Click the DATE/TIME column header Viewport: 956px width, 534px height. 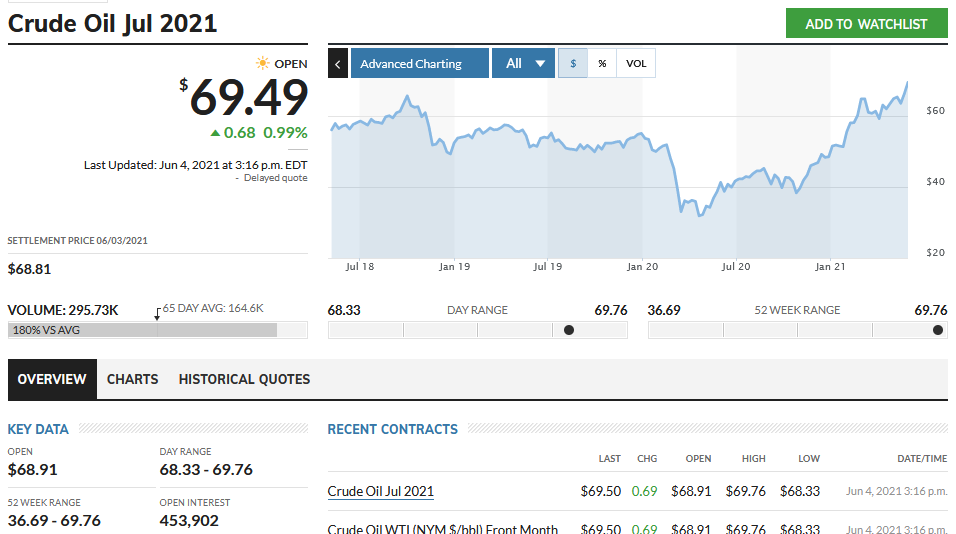coord(922,458)
